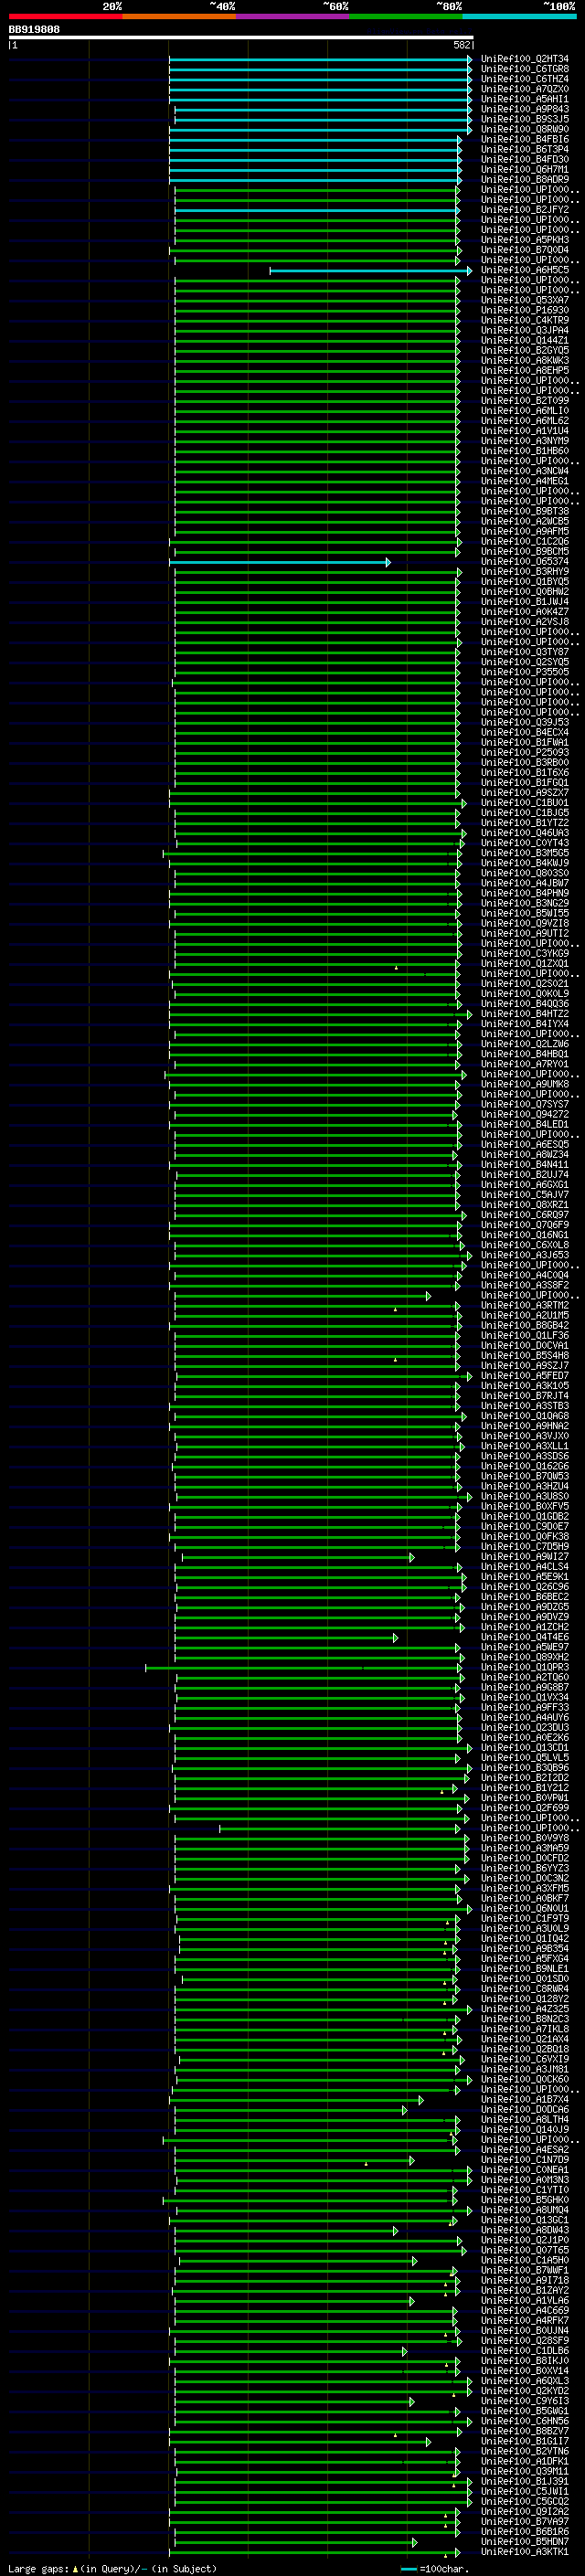This screenshot has width=585, height=2576.
Task: Click the truncated cyan alignment bar of O65374
Action: (x=280, y=562)
